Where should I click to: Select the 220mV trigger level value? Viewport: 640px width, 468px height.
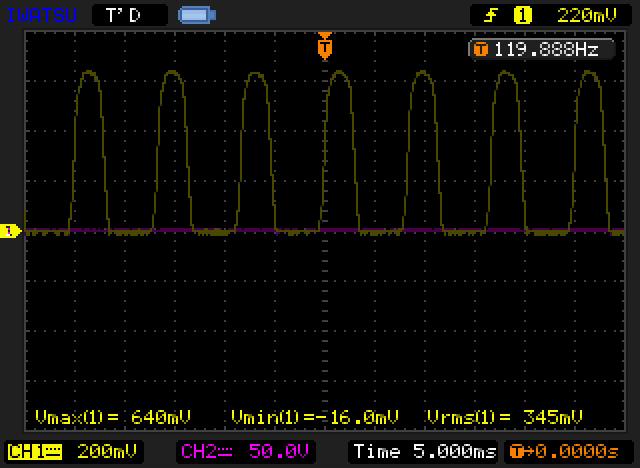(587, 16)
